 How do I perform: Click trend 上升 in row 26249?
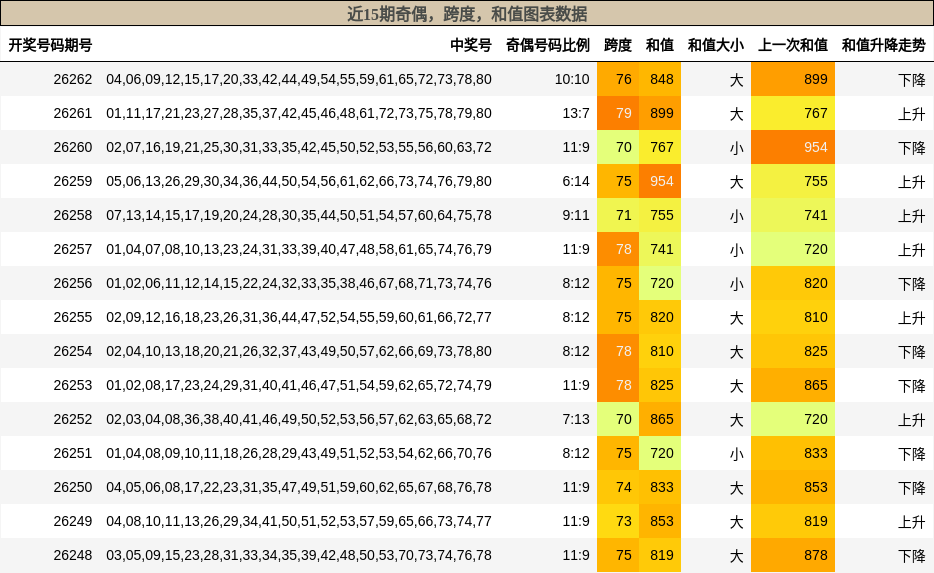911,521
